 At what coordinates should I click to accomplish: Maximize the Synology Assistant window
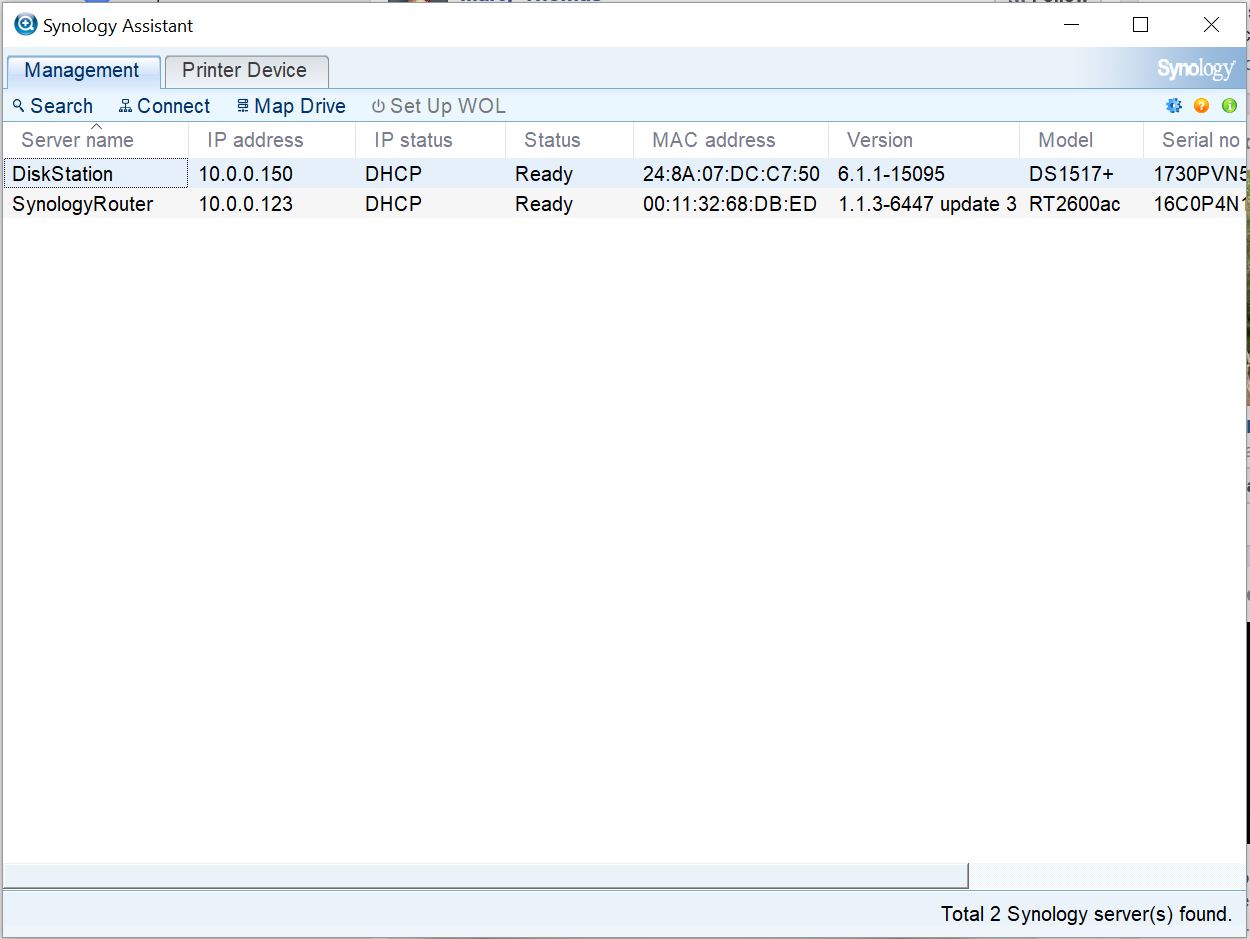1140,25
